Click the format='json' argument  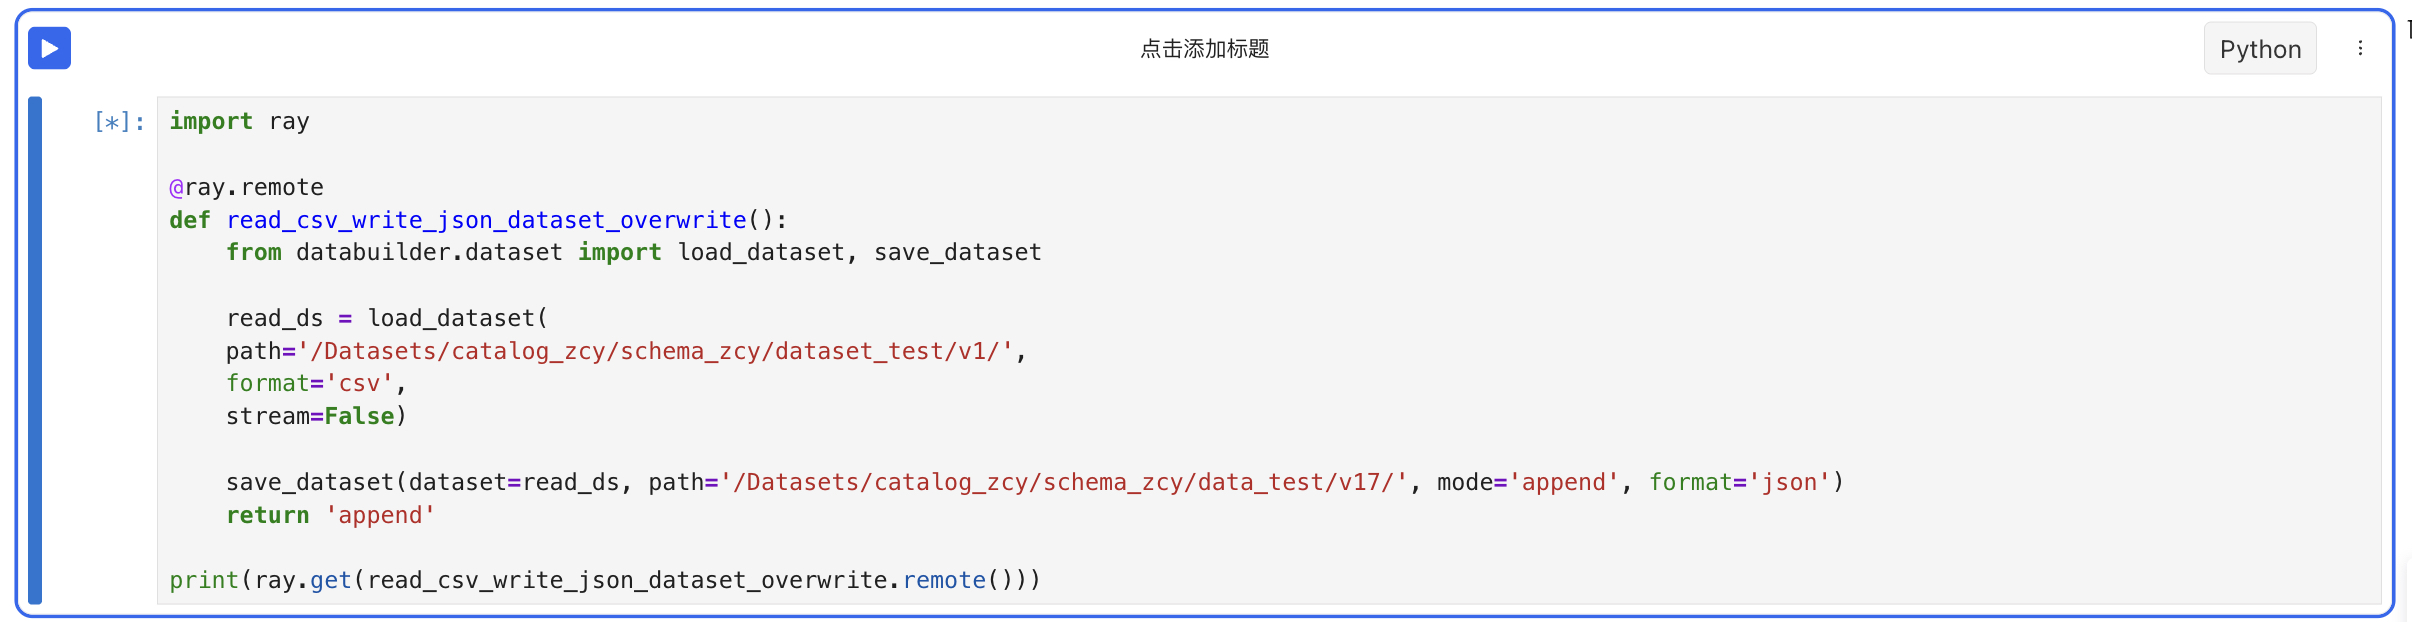[1740, 482]
